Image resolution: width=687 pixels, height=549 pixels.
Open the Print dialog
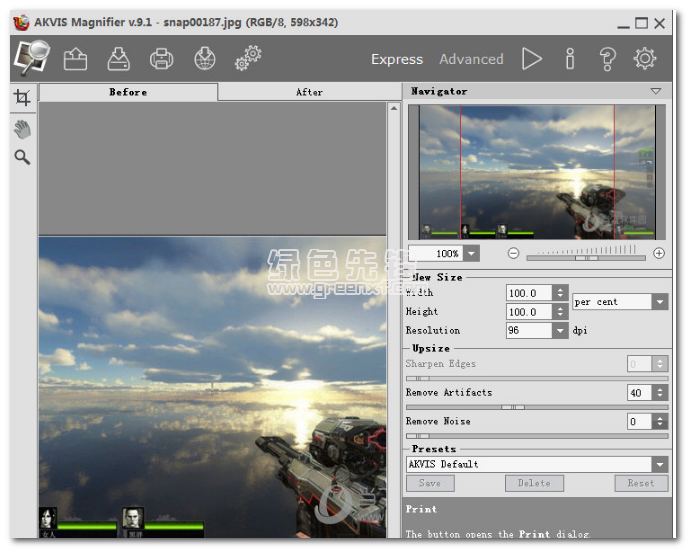coord(161,59)
